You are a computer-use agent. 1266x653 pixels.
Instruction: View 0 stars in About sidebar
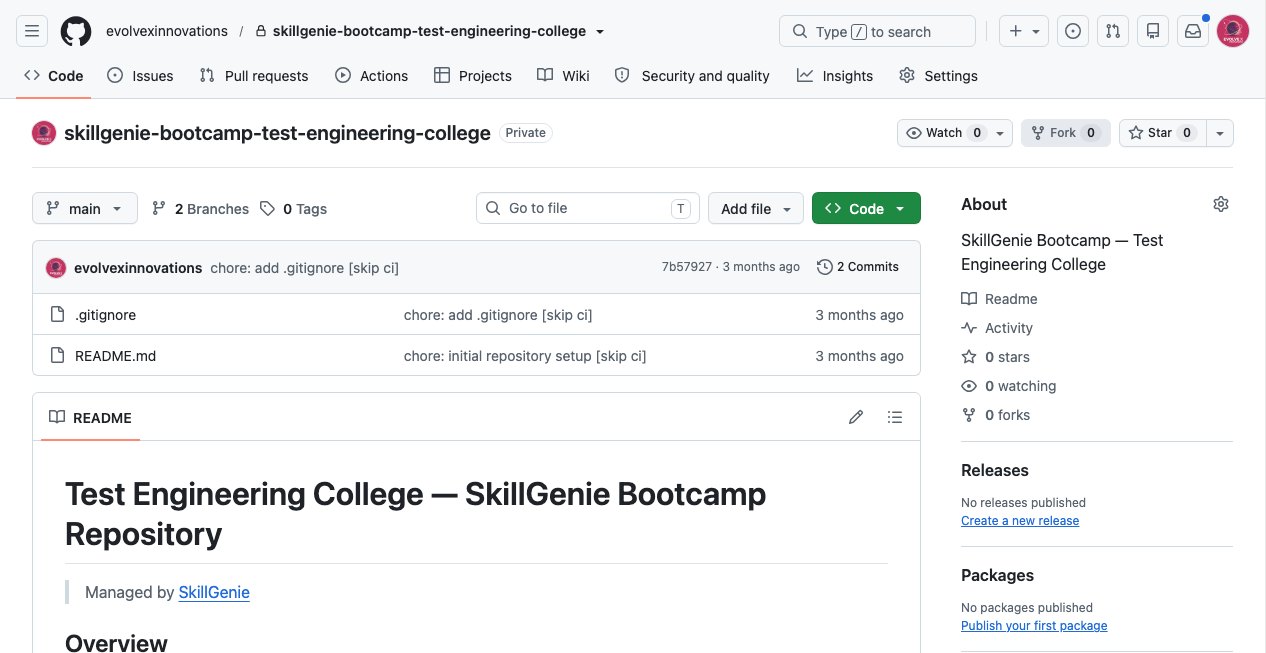pyautogui.click(x=996, y=357)
